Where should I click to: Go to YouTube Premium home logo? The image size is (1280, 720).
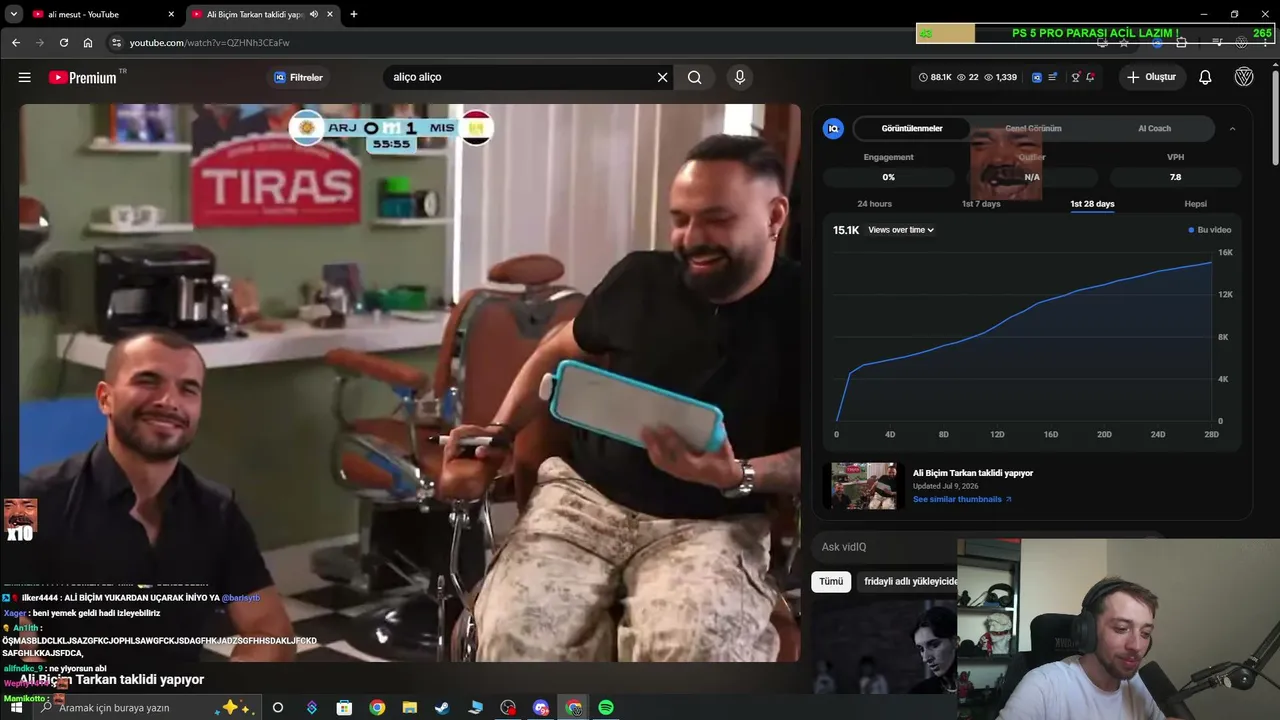tap(82, 77)
